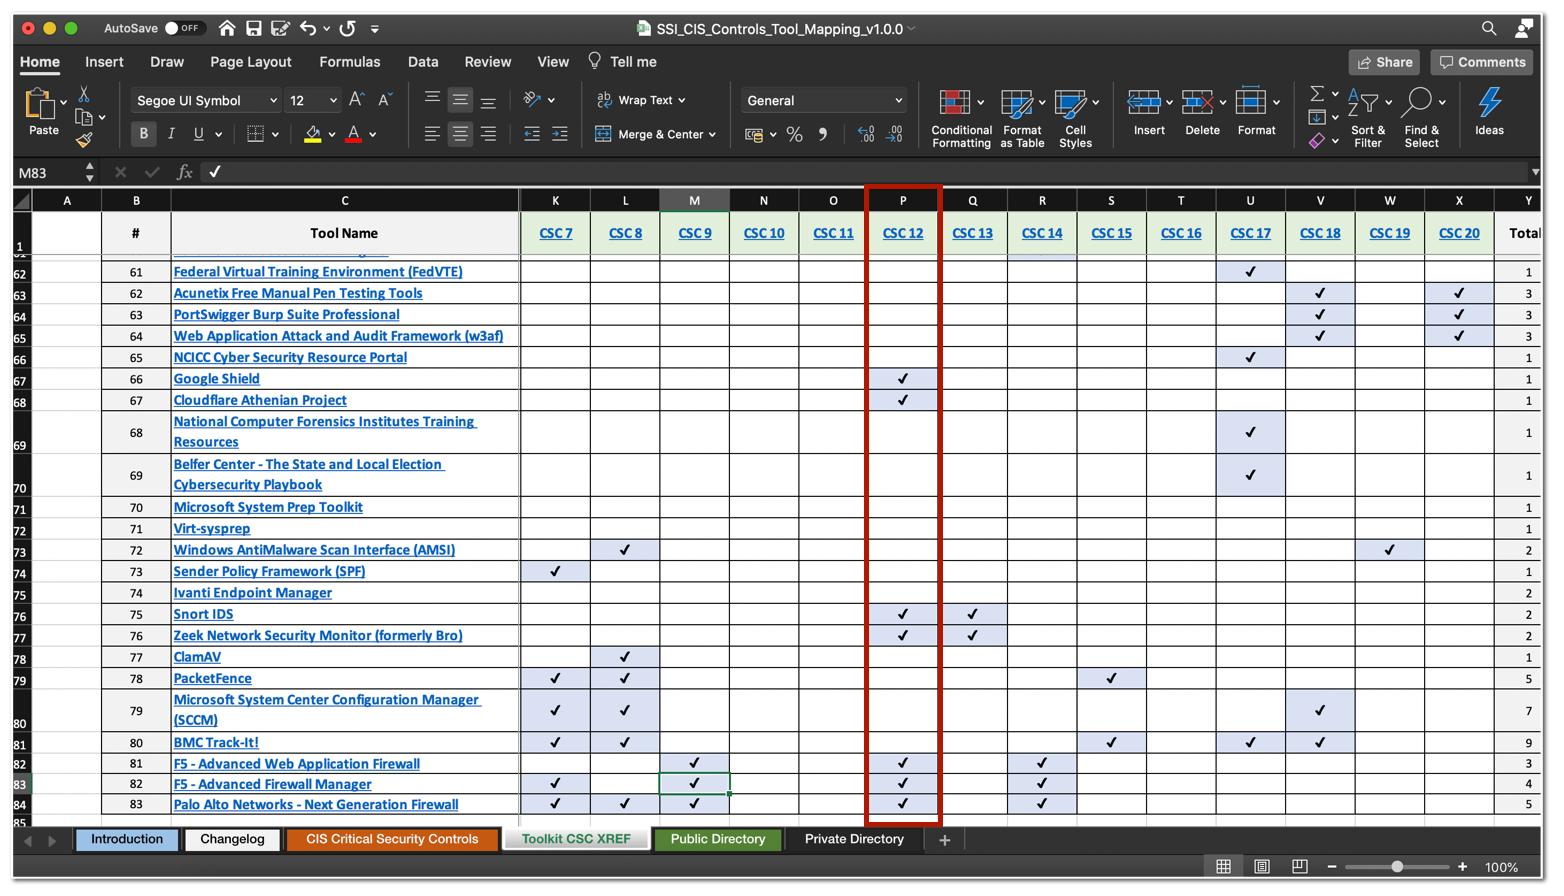The height and width of the screenshot is (896, 1564).
Task: Click the yellow fill color swatch button
Action: click(313, 134)
